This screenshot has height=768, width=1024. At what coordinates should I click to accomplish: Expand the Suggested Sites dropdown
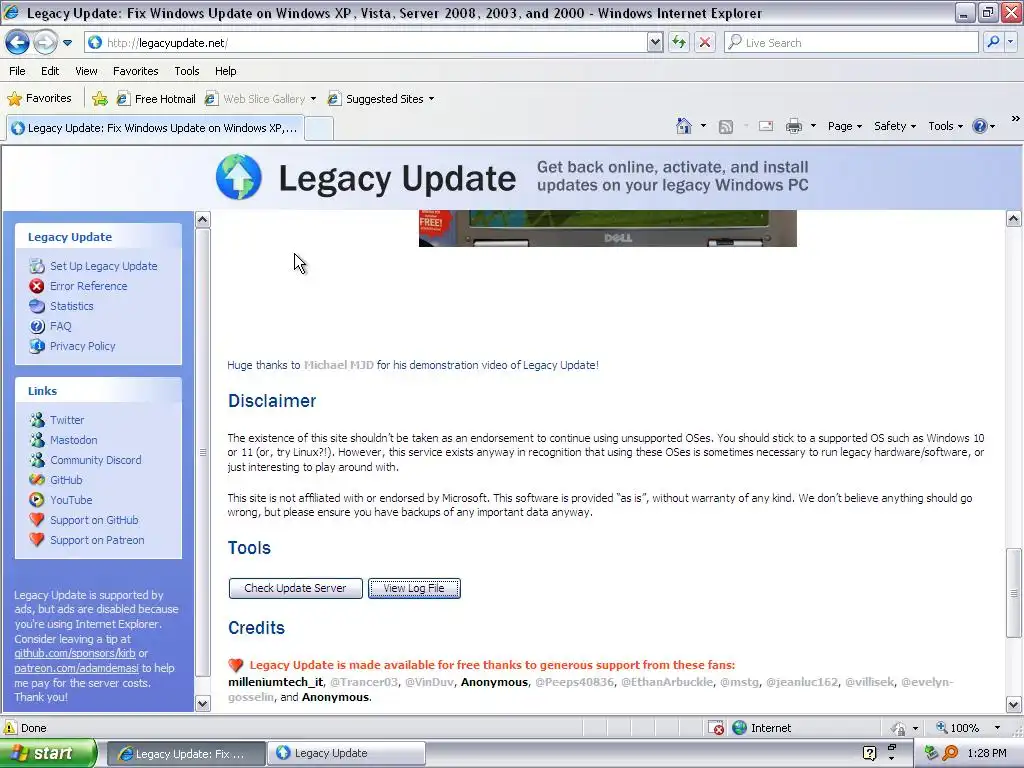431,99
